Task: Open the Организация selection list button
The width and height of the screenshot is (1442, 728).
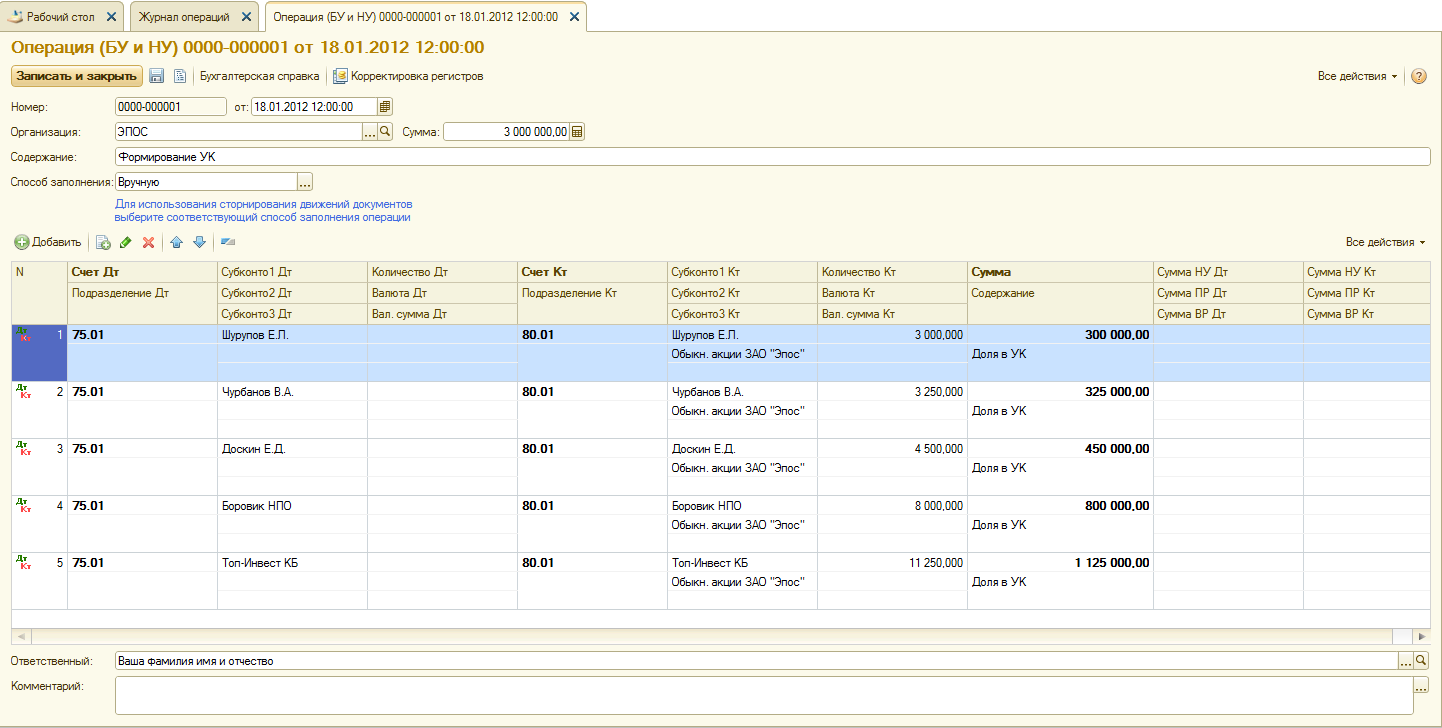Action: tap(369, 131)
